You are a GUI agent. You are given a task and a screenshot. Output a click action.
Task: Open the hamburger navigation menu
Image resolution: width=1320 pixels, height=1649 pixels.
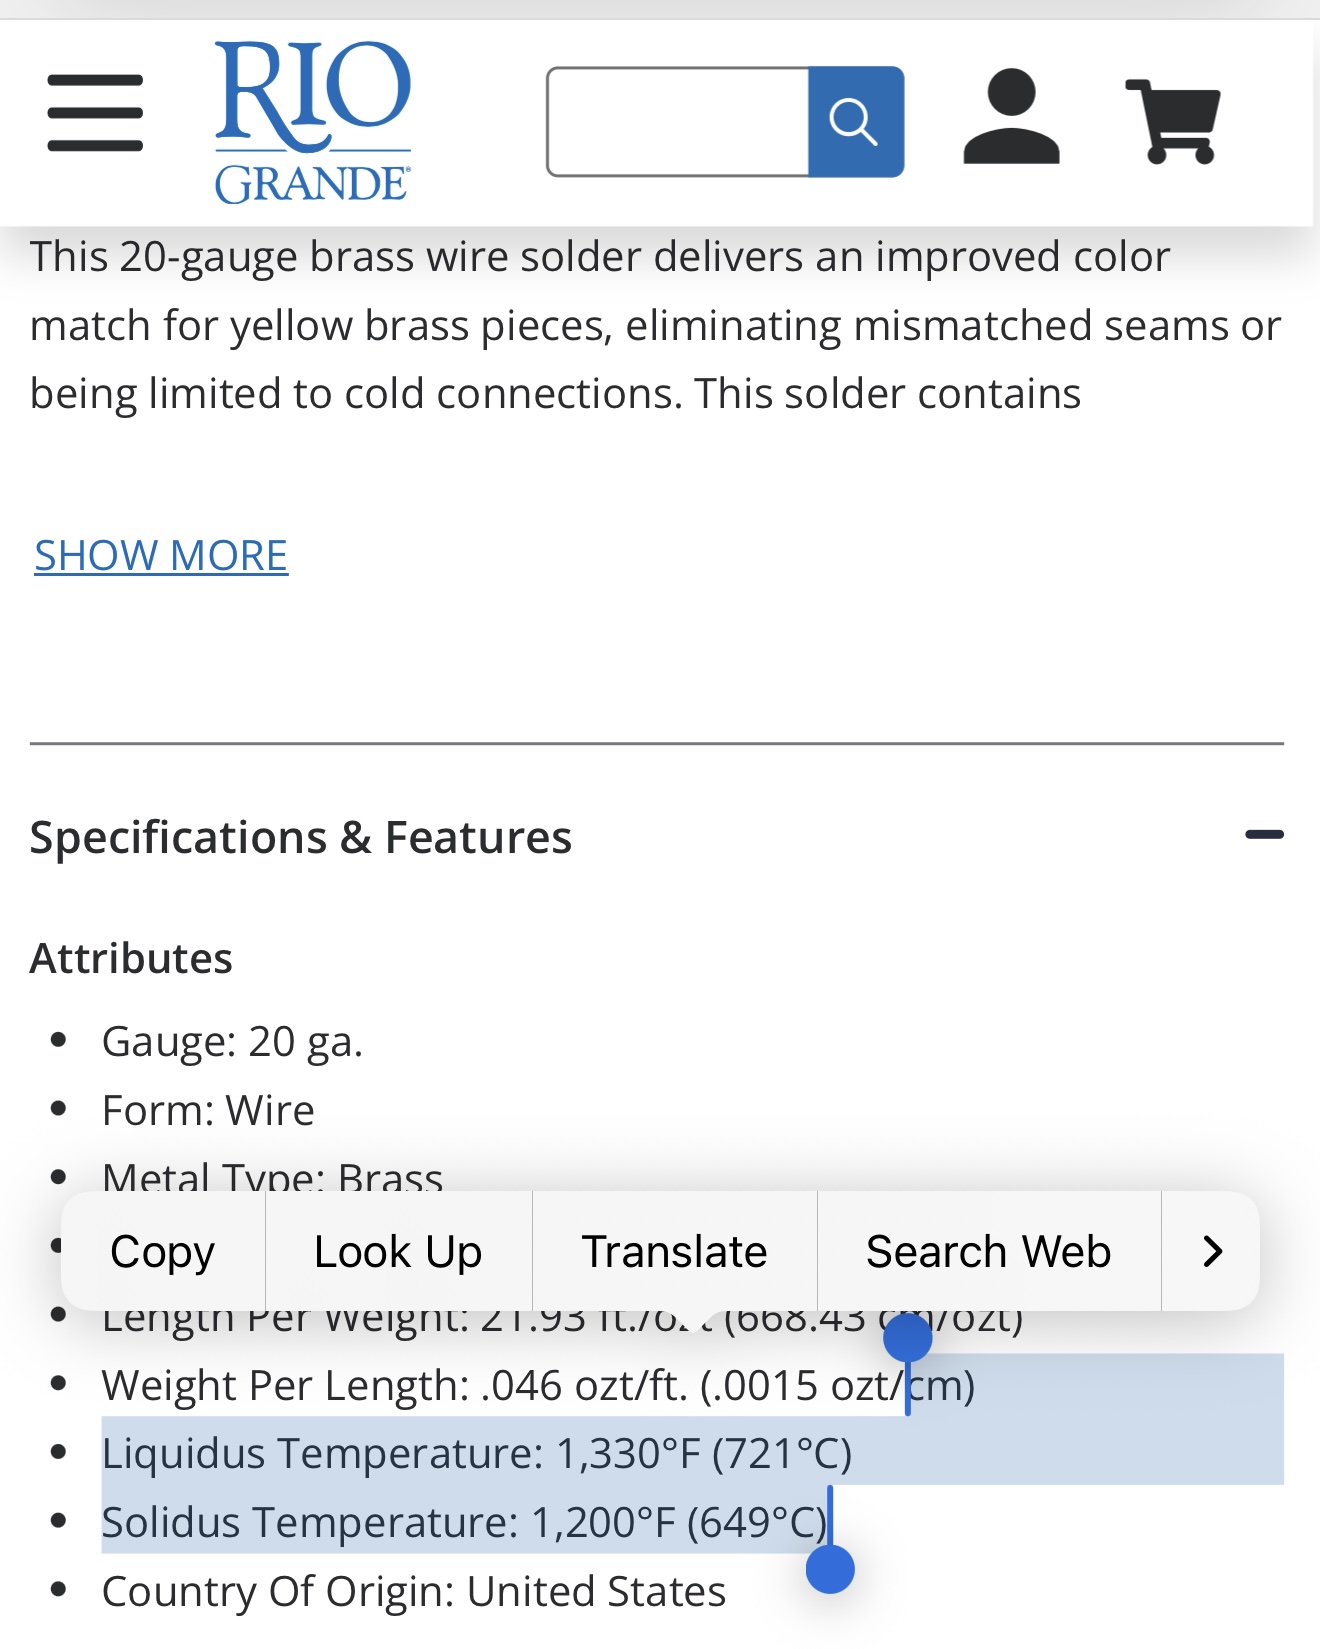pos(95,113)
